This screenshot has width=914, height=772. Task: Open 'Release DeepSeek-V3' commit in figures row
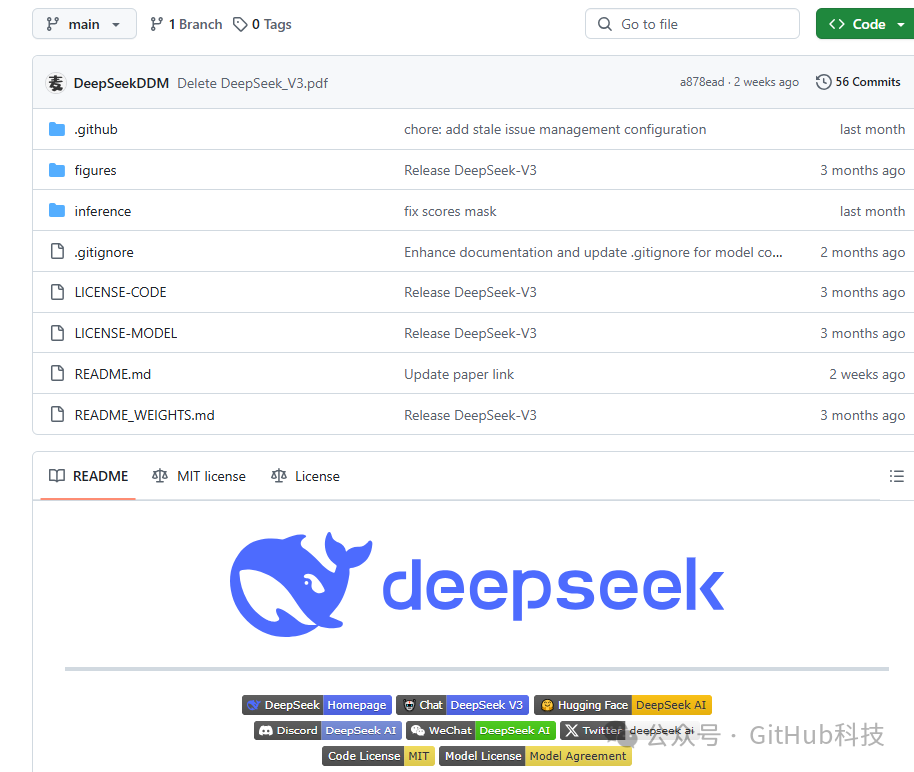click(x=470, y=170)
